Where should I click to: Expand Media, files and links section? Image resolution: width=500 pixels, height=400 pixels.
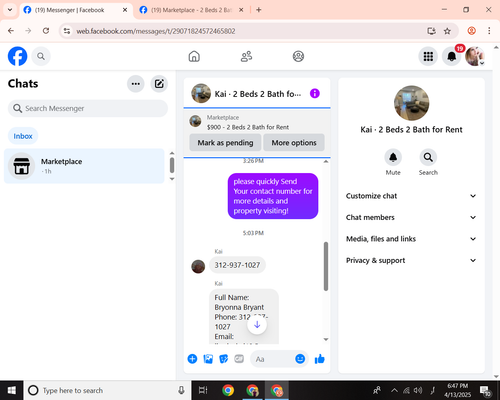coord(411,239)
